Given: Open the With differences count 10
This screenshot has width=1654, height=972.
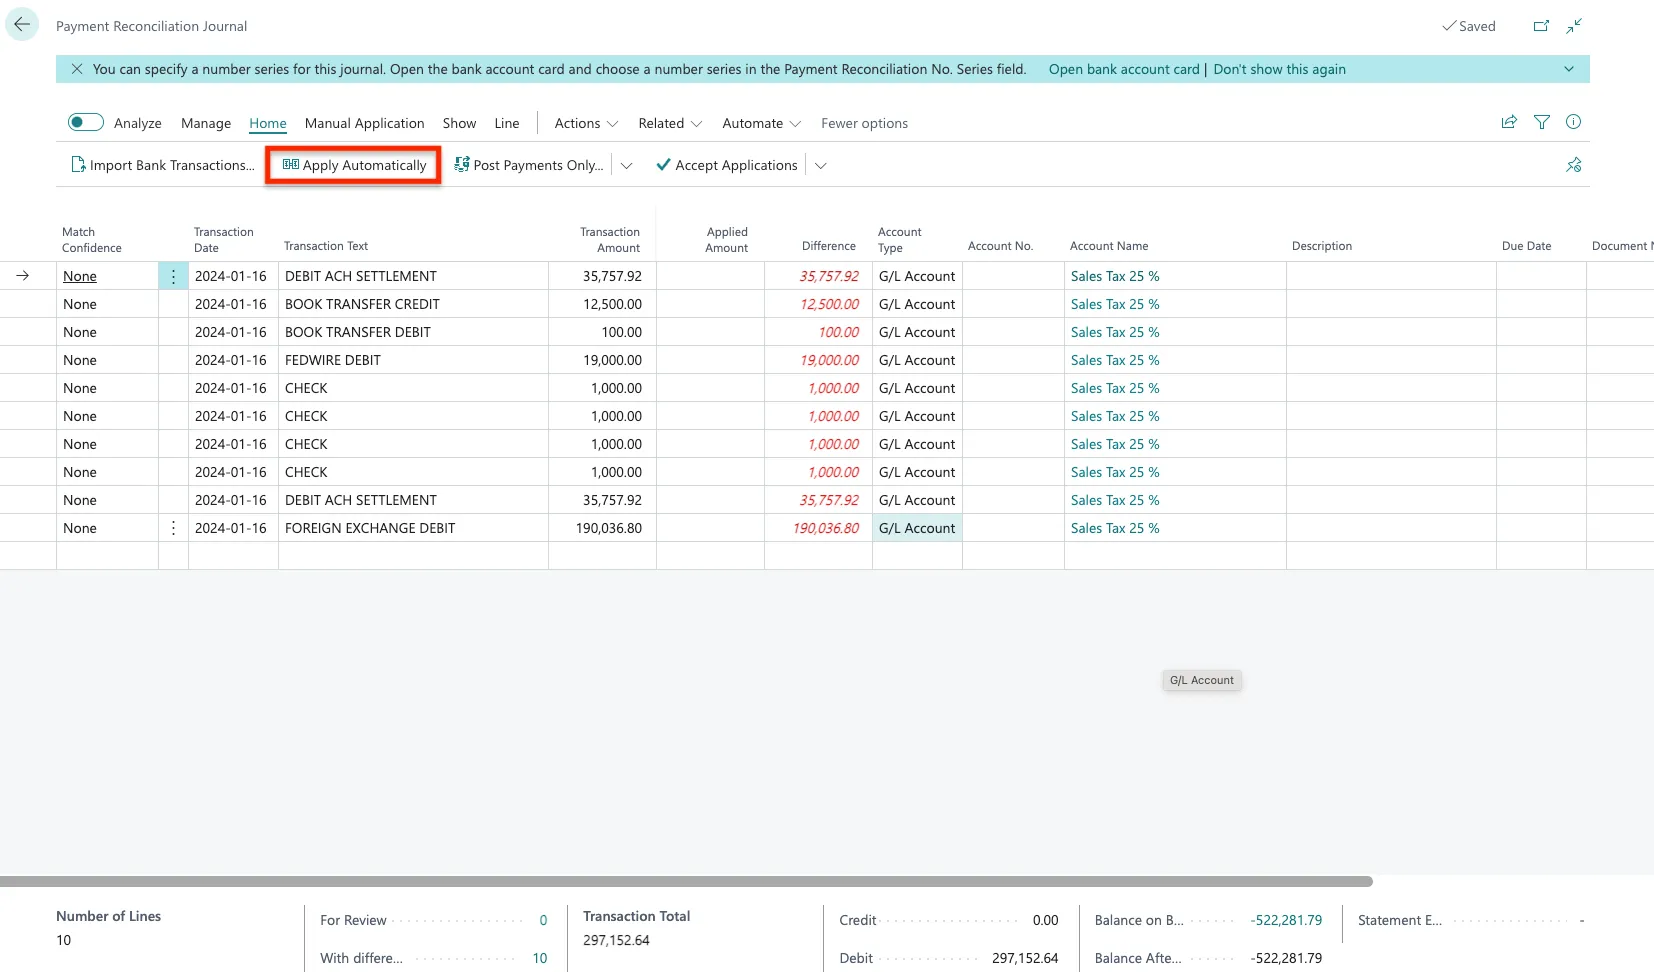Looking at the screenshot, I should point(540,958).
